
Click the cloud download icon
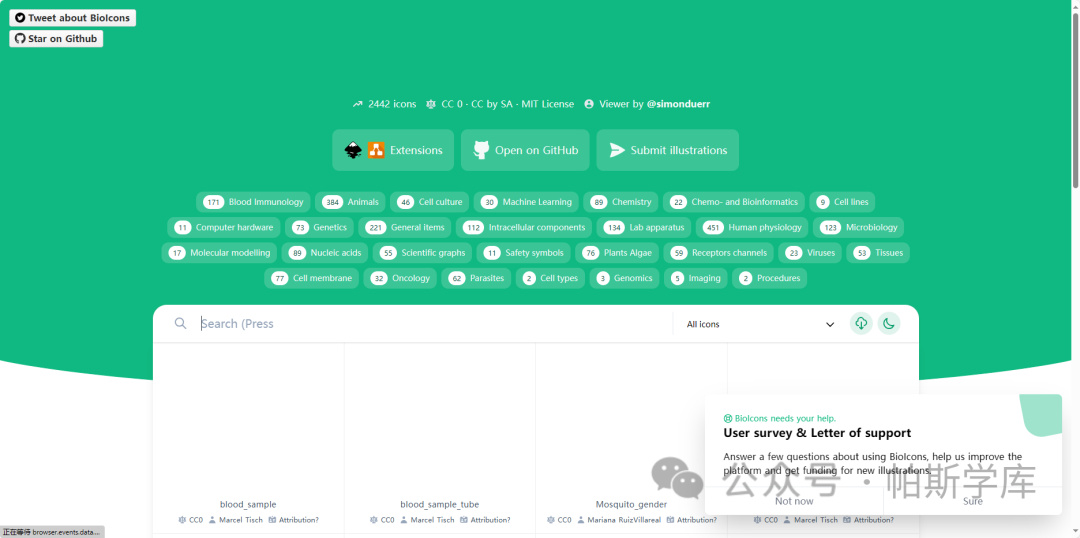(x=861, y=323)
